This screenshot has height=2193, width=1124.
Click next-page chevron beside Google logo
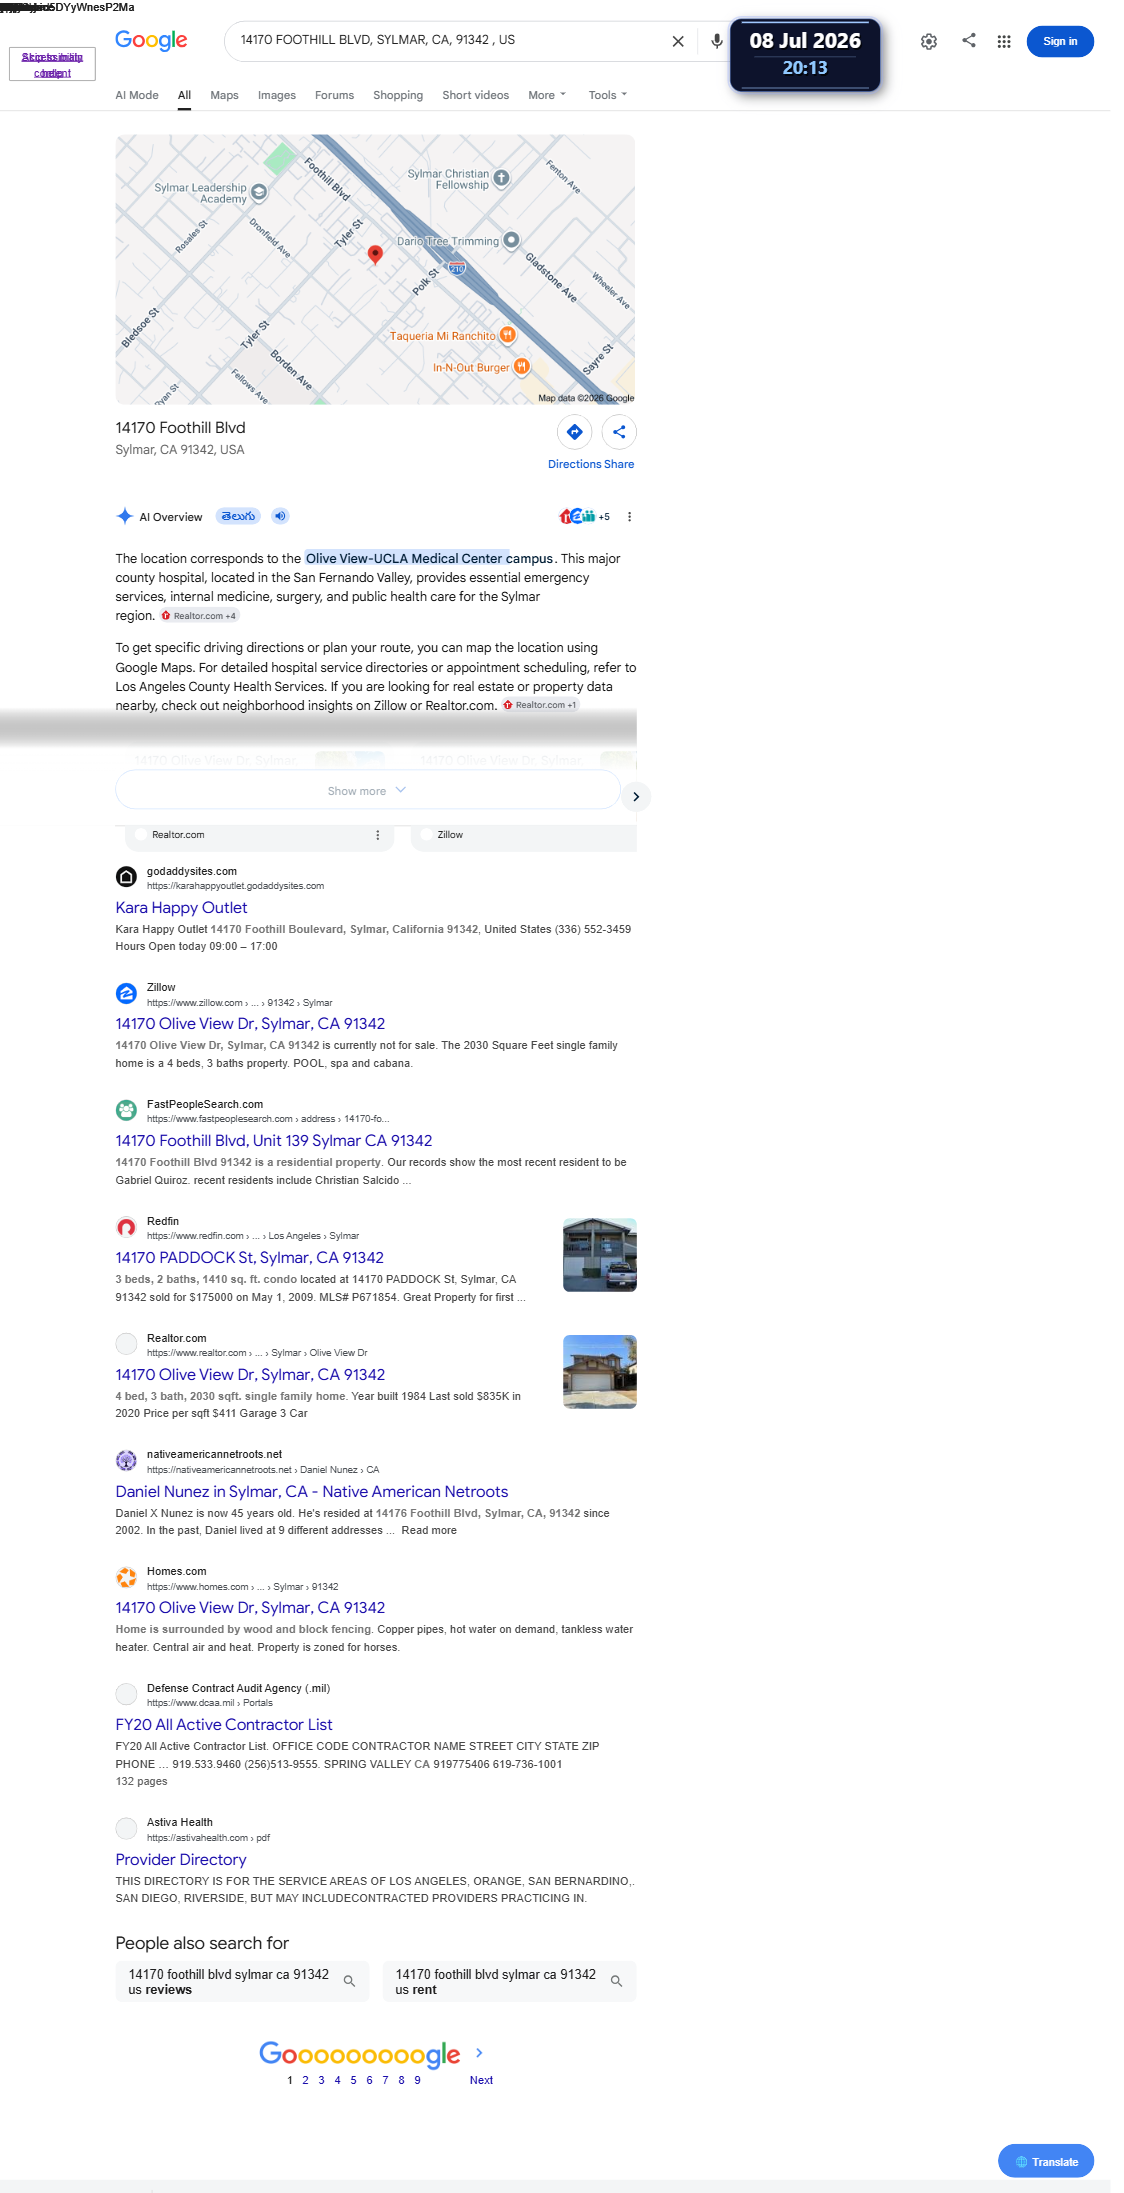coord(480,2052)
